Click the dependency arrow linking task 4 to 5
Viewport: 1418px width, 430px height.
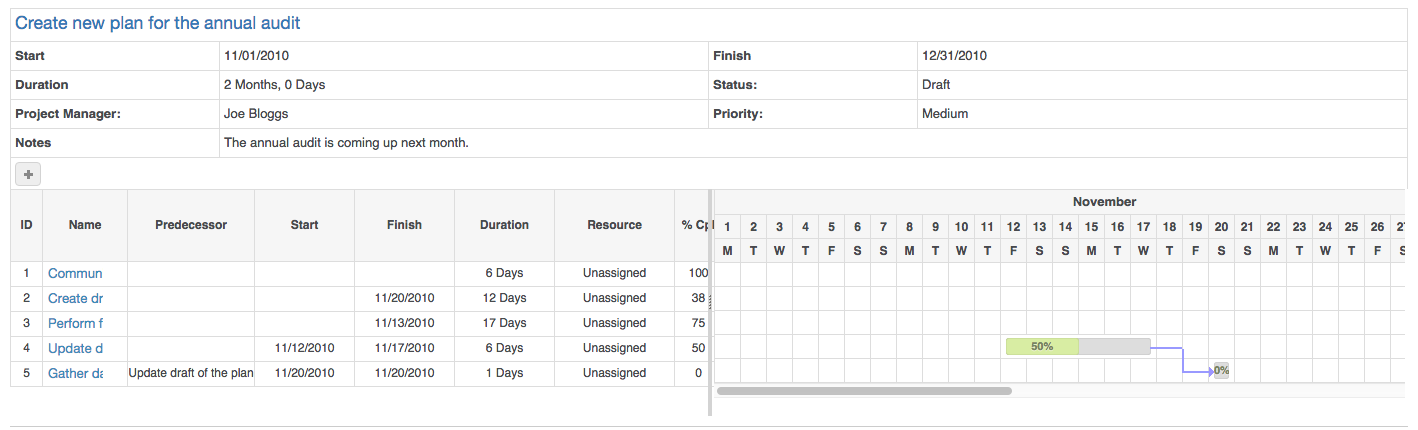[1183, 360]
